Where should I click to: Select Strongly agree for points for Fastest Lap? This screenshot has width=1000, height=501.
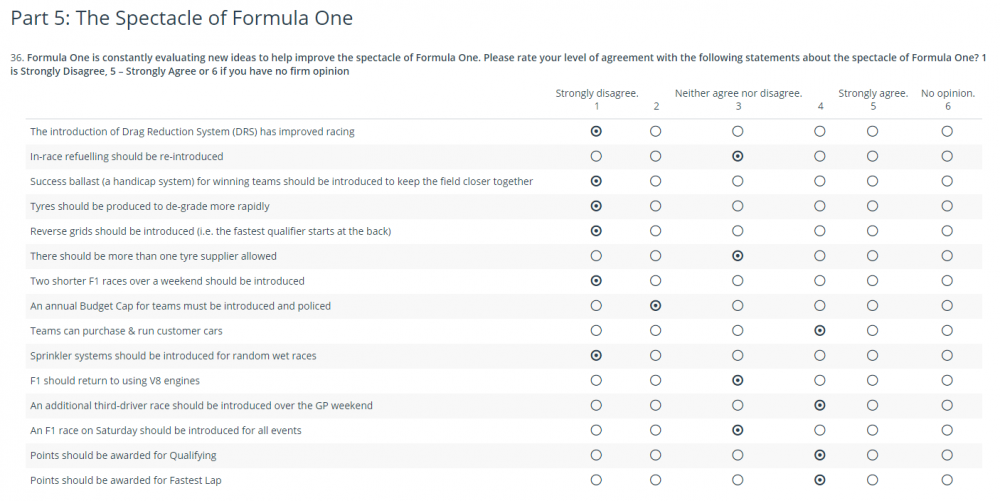873,480
